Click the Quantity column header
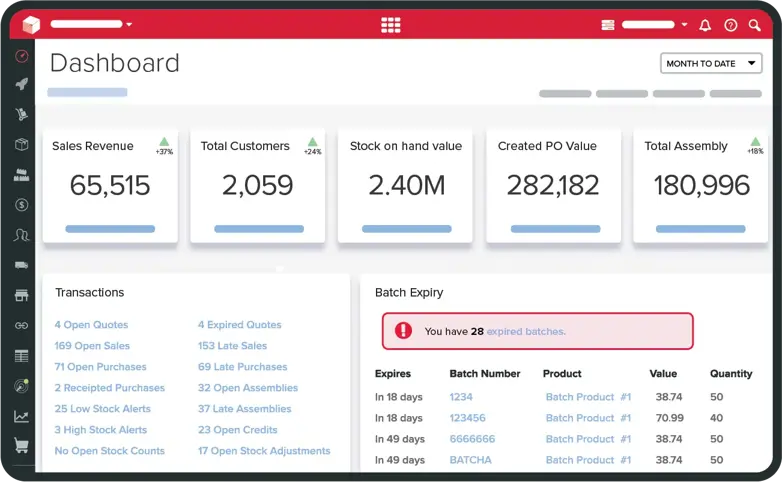The image size is (782, 482). 731,374
